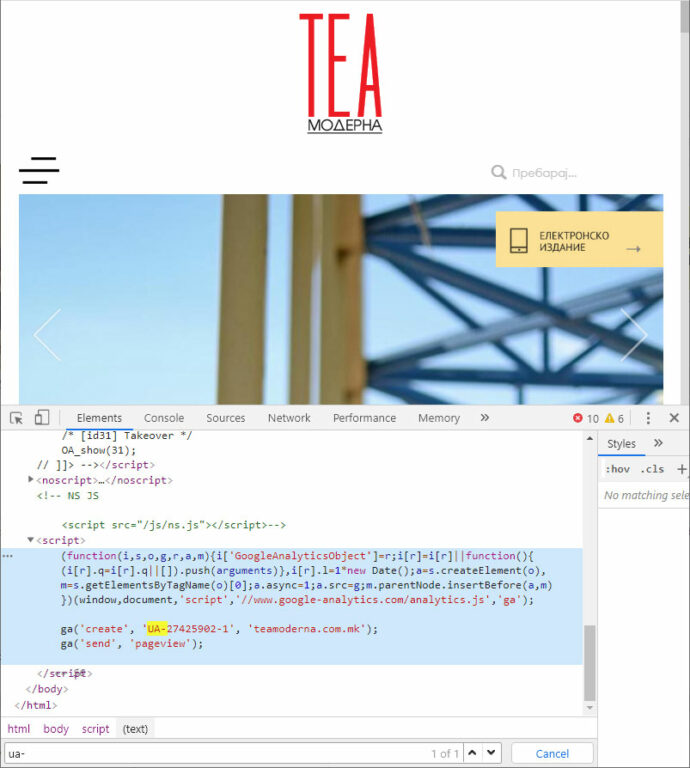This screenshot has height=768, width=690.
Task: Show the previous slide with left arrow
Action: pos(48,335)
